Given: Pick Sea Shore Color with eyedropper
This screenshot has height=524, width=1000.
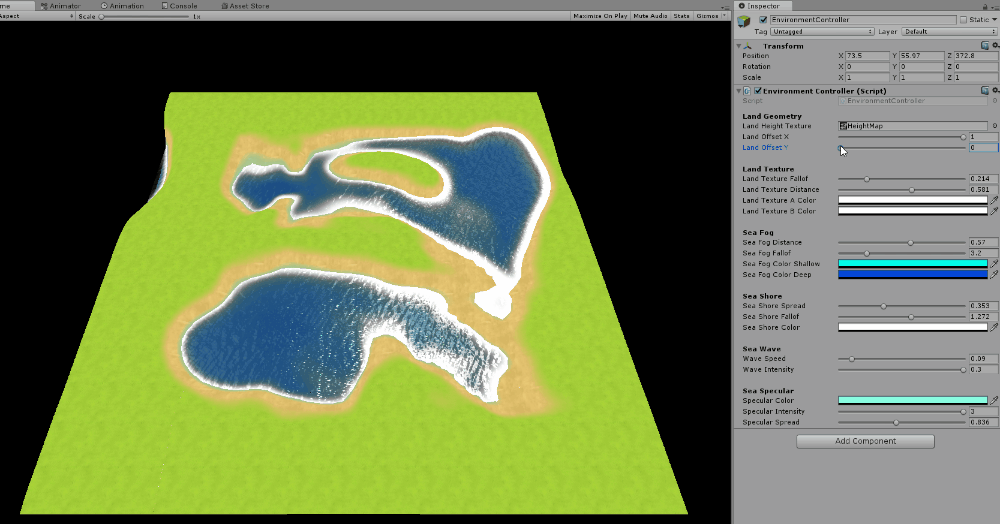Looking at the screenshot, I should [x=994, y=327].
